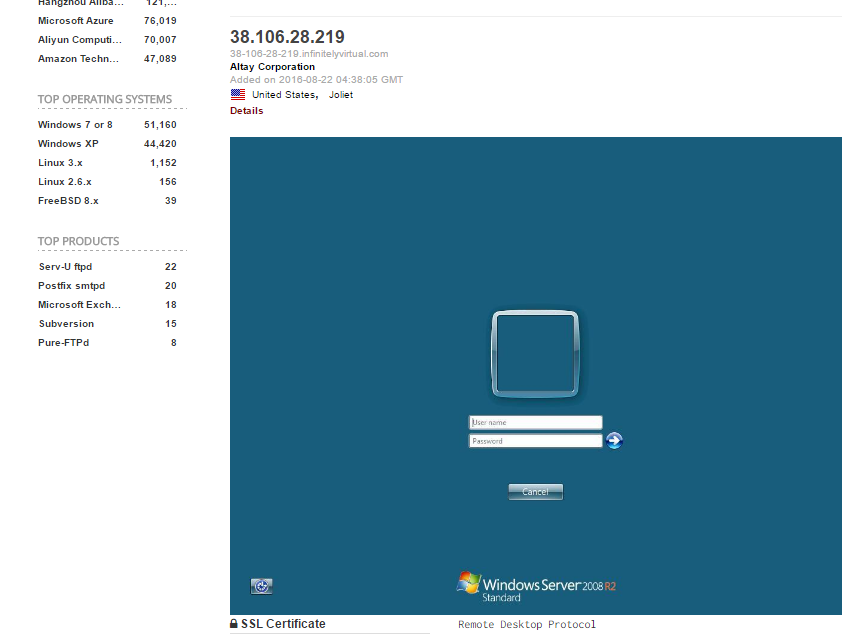
Task: Click the SSL Certificate heading
Action: (283, 624)
